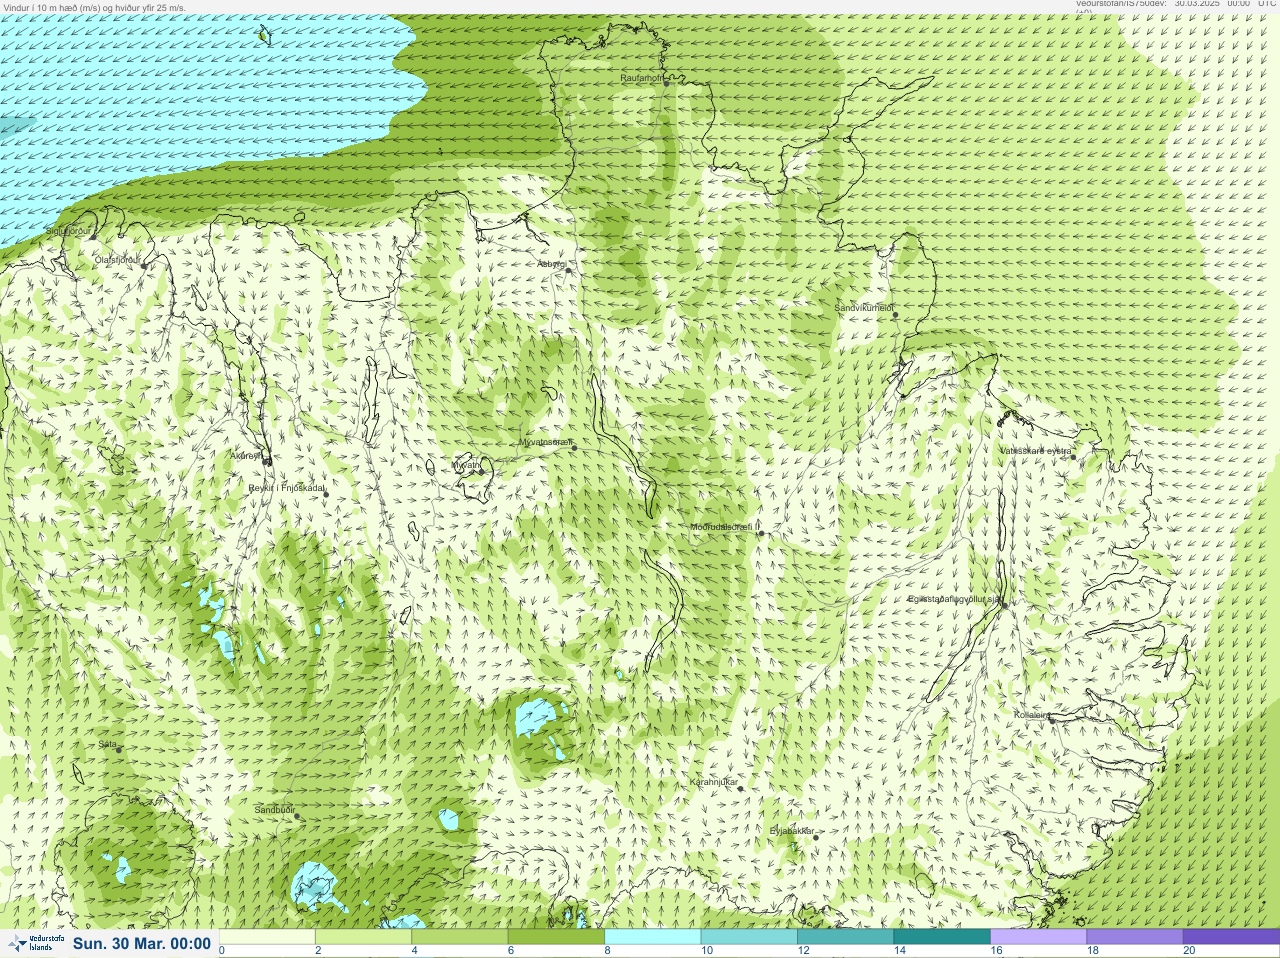Viewport: 1280px width, 958px height.
Task: Click the Akureyri station label
Action: click(x=245, y=455)
